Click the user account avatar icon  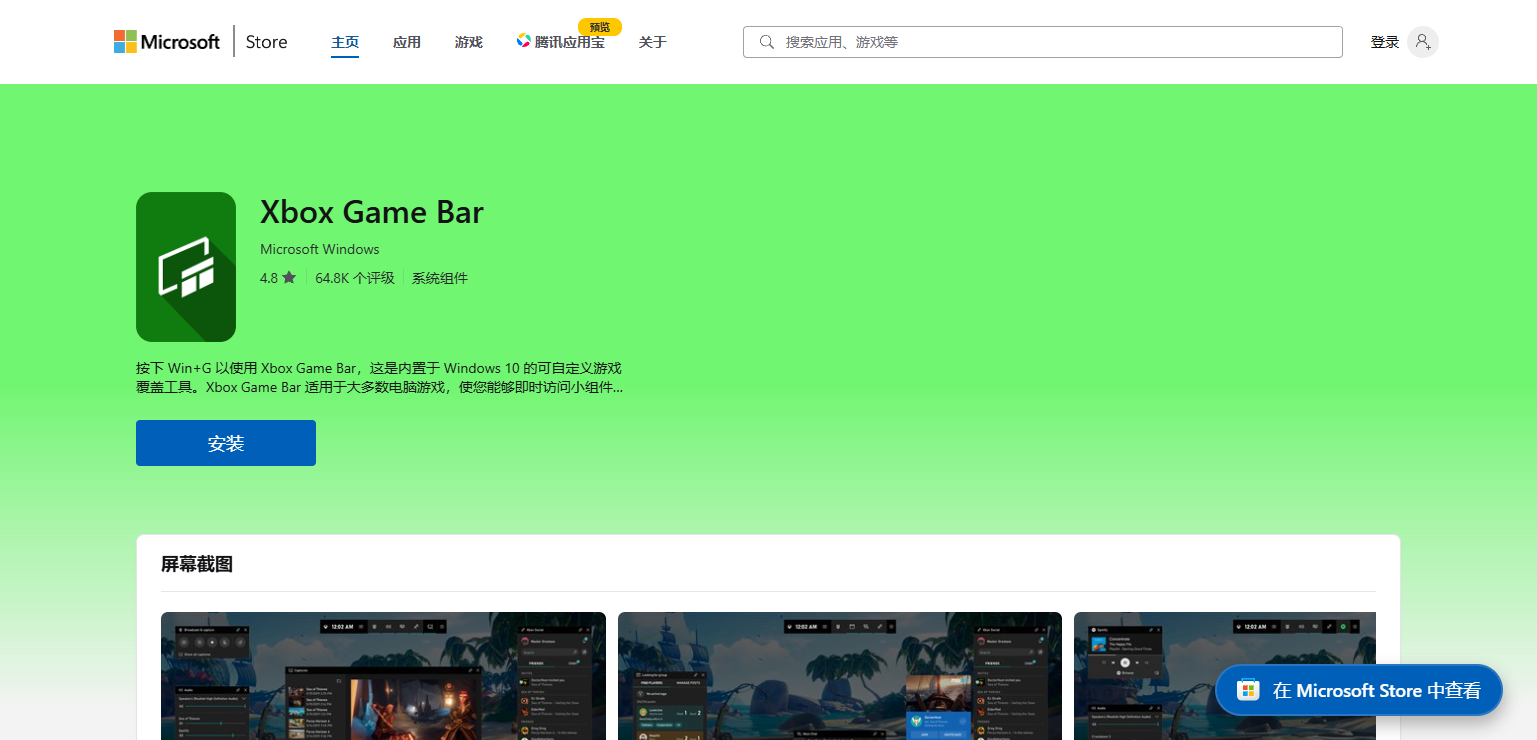[1423, 42]
